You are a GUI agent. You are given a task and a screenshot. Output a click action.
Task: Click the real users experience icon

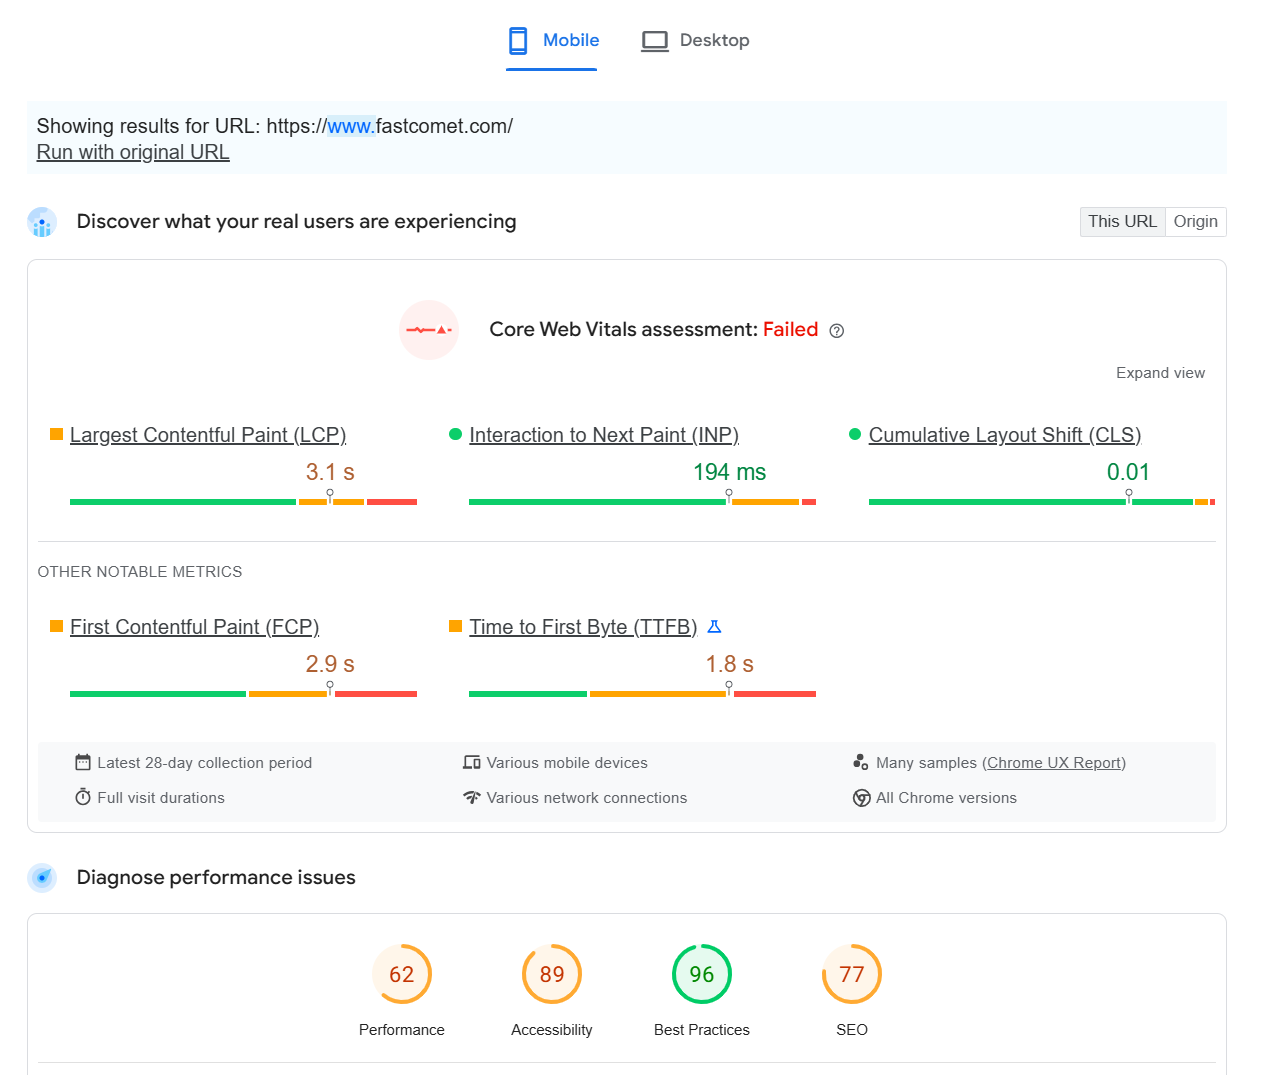[x=42, y=222]
